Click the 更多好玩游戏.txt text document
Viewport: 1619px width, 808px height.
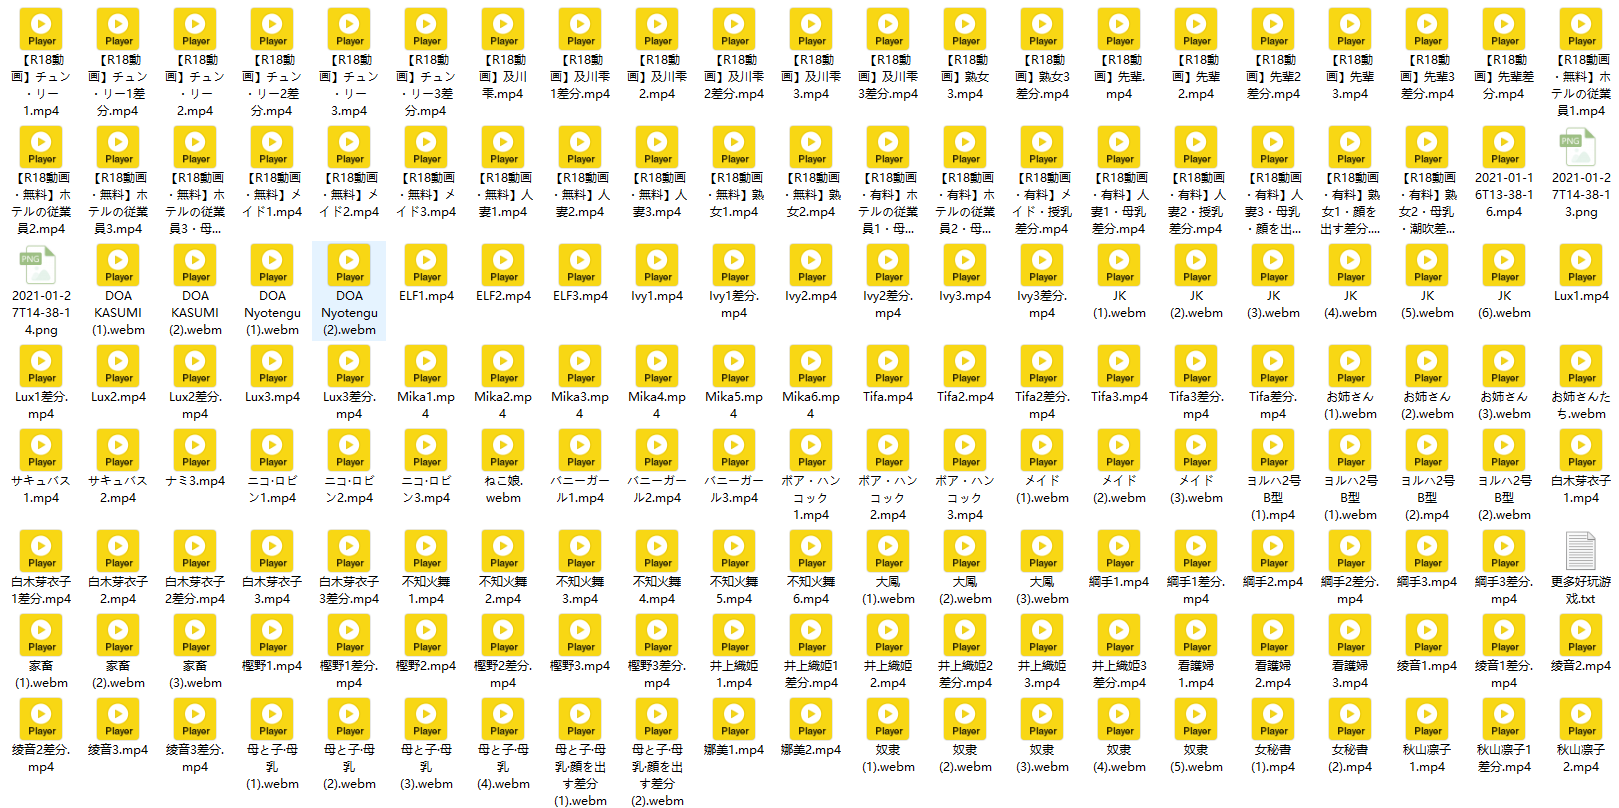coord(1581,551)
